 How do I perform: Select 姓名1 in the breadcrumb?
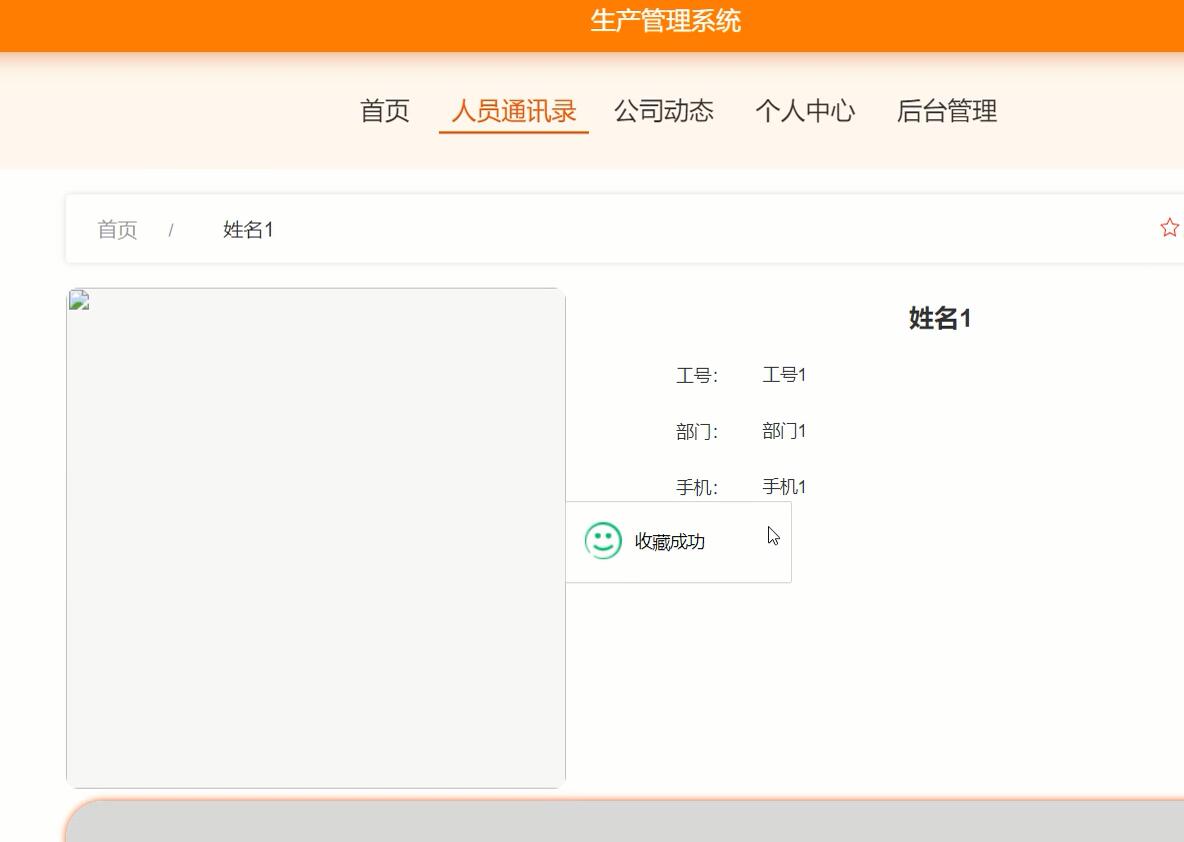point(249,229)
